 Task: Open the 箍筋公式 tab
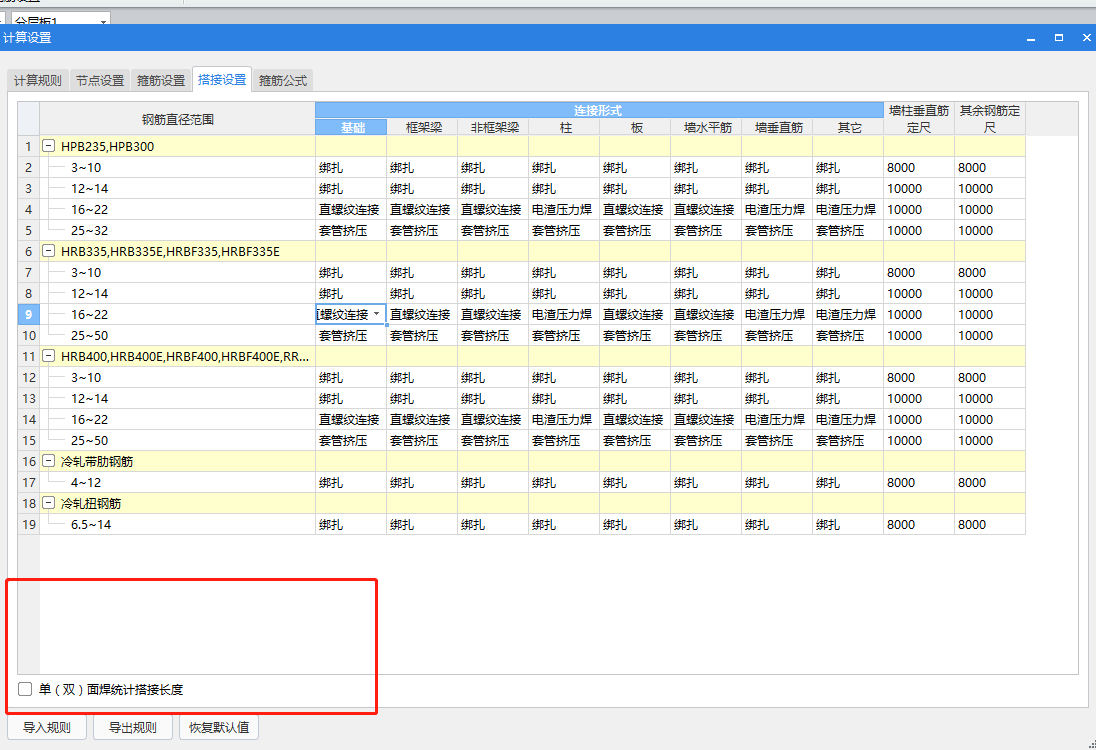[283, 80]
